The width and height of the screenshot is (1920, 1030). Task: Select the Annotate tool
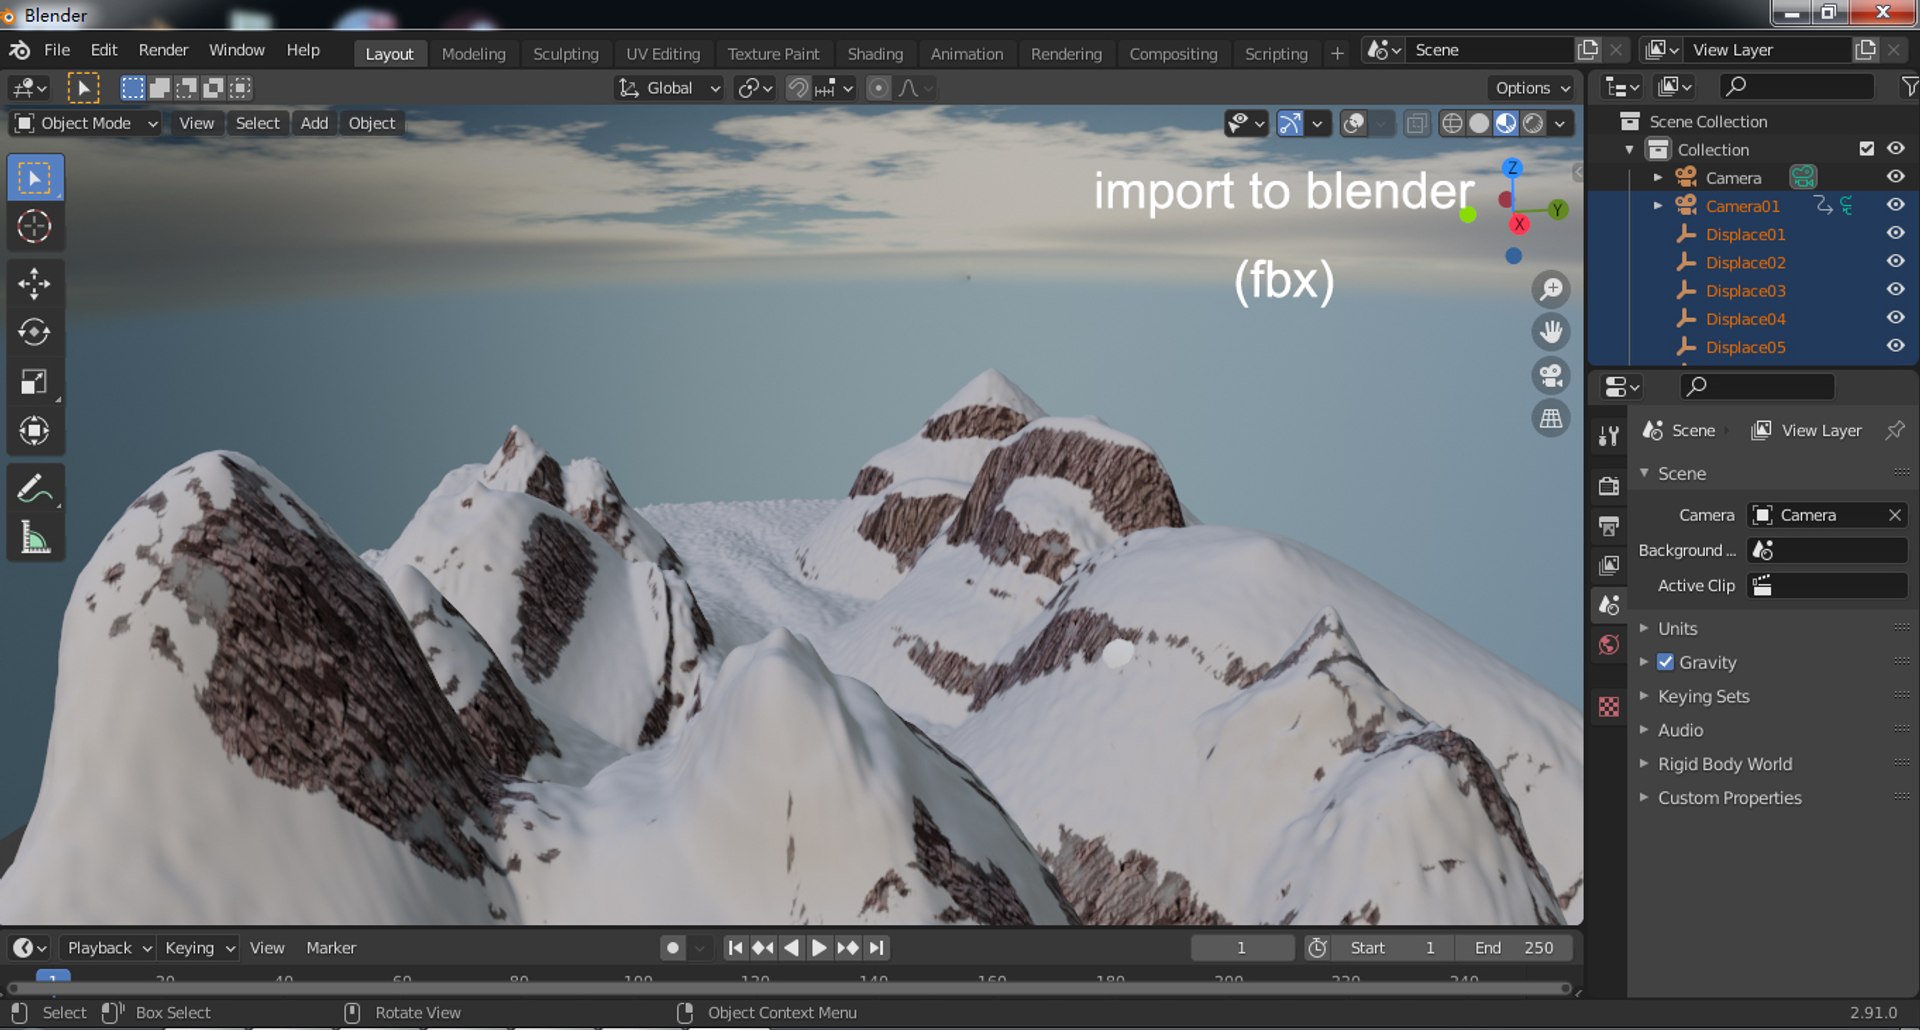[35, 489]
